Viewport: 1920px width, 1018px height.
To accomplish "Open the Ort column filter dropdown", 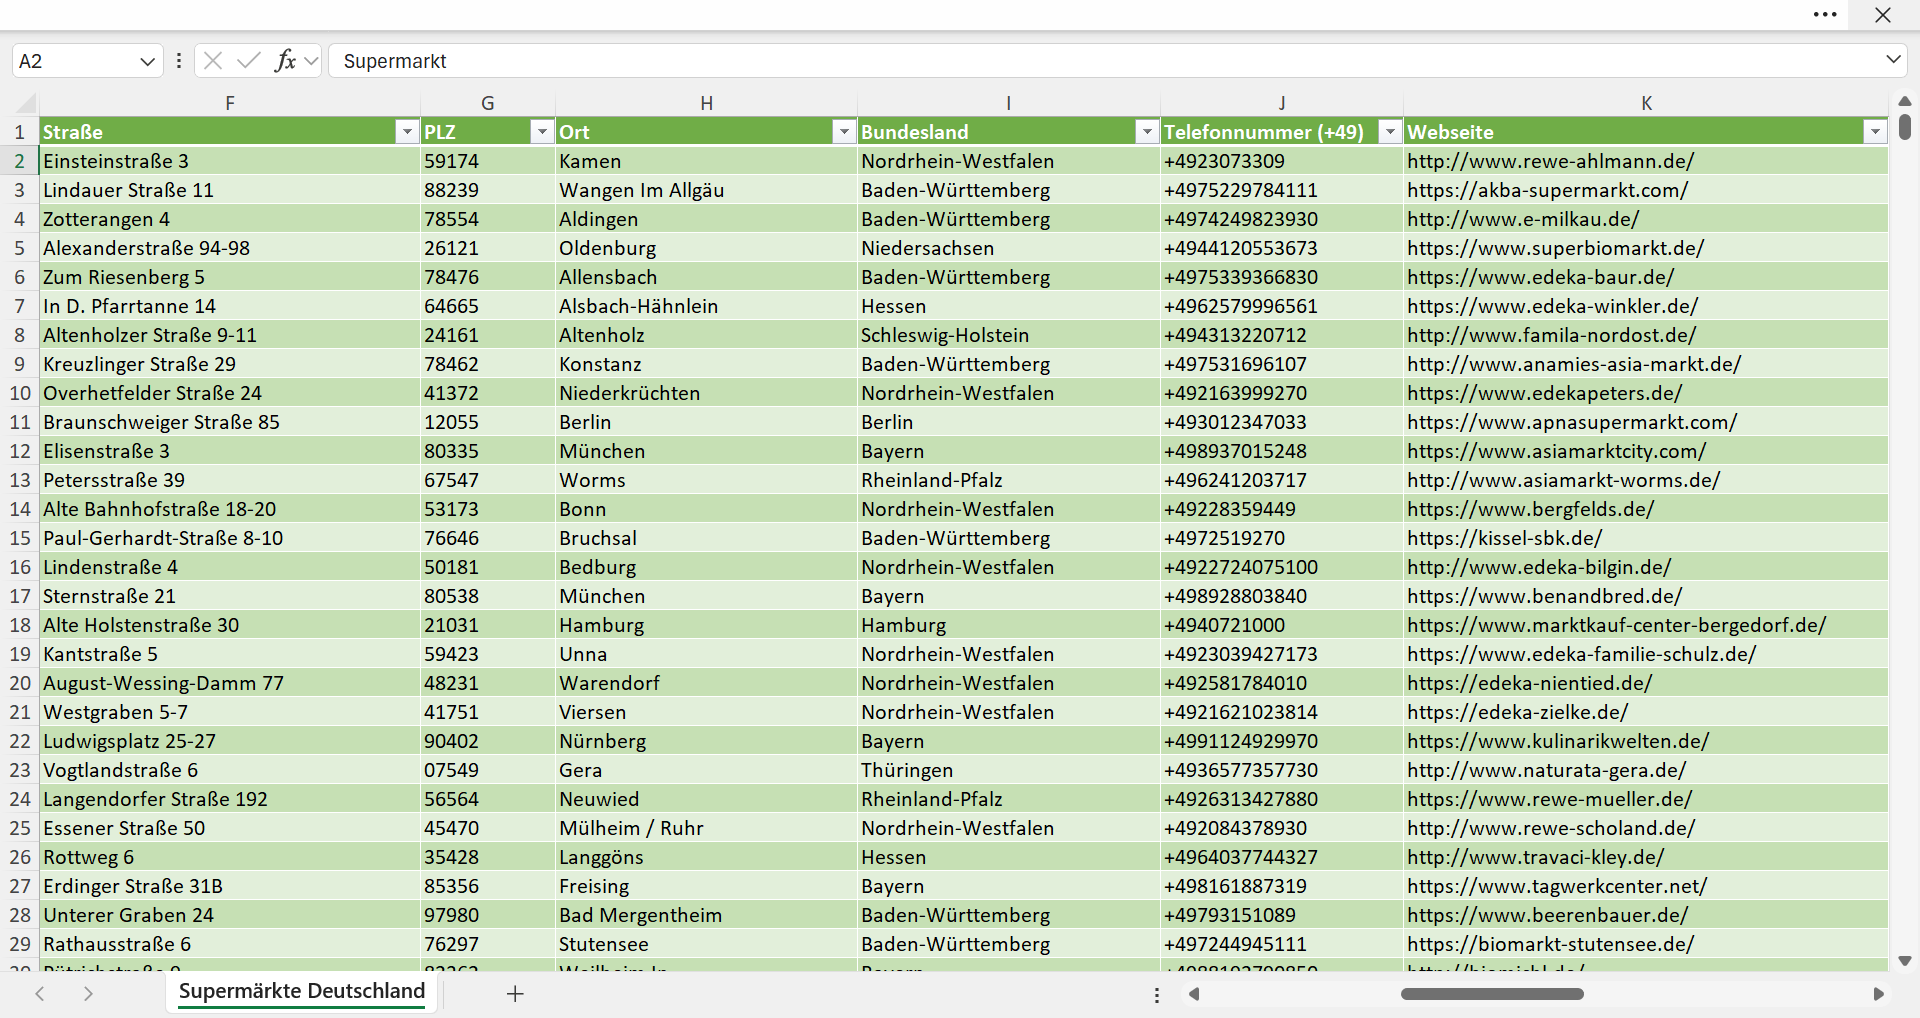I will [845, 132].
